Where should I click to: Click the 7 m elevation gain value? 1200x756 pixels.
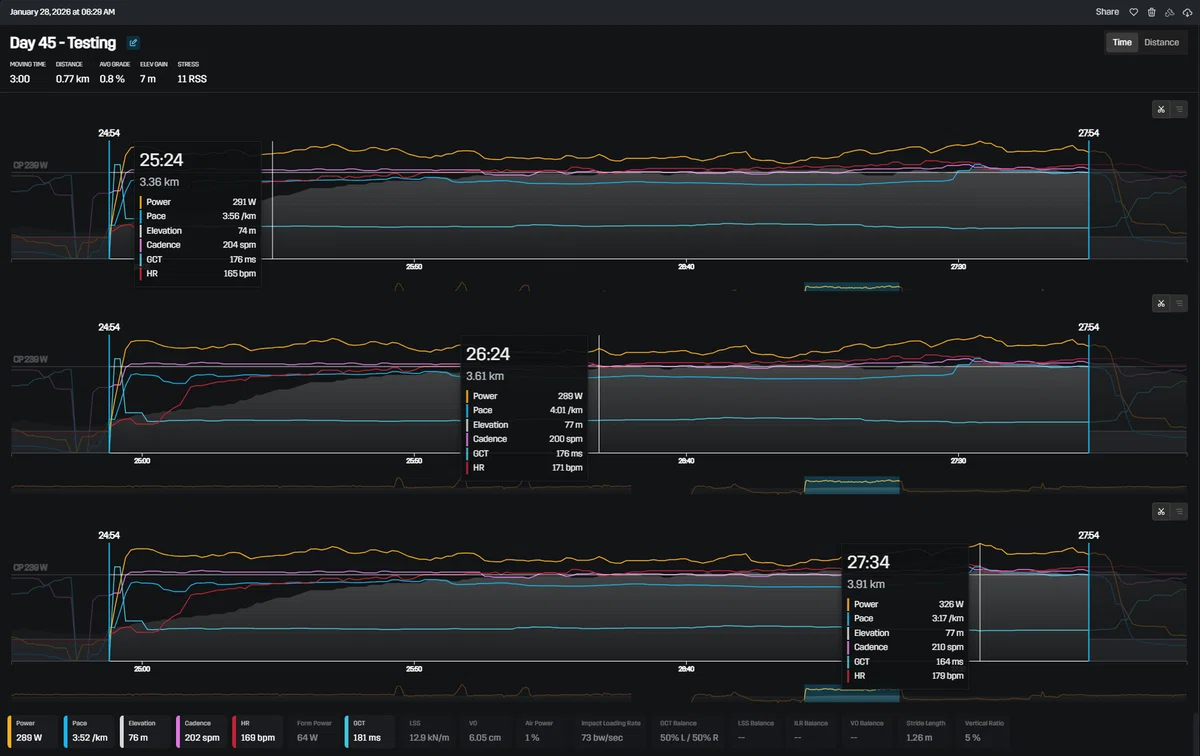[148, 78]
